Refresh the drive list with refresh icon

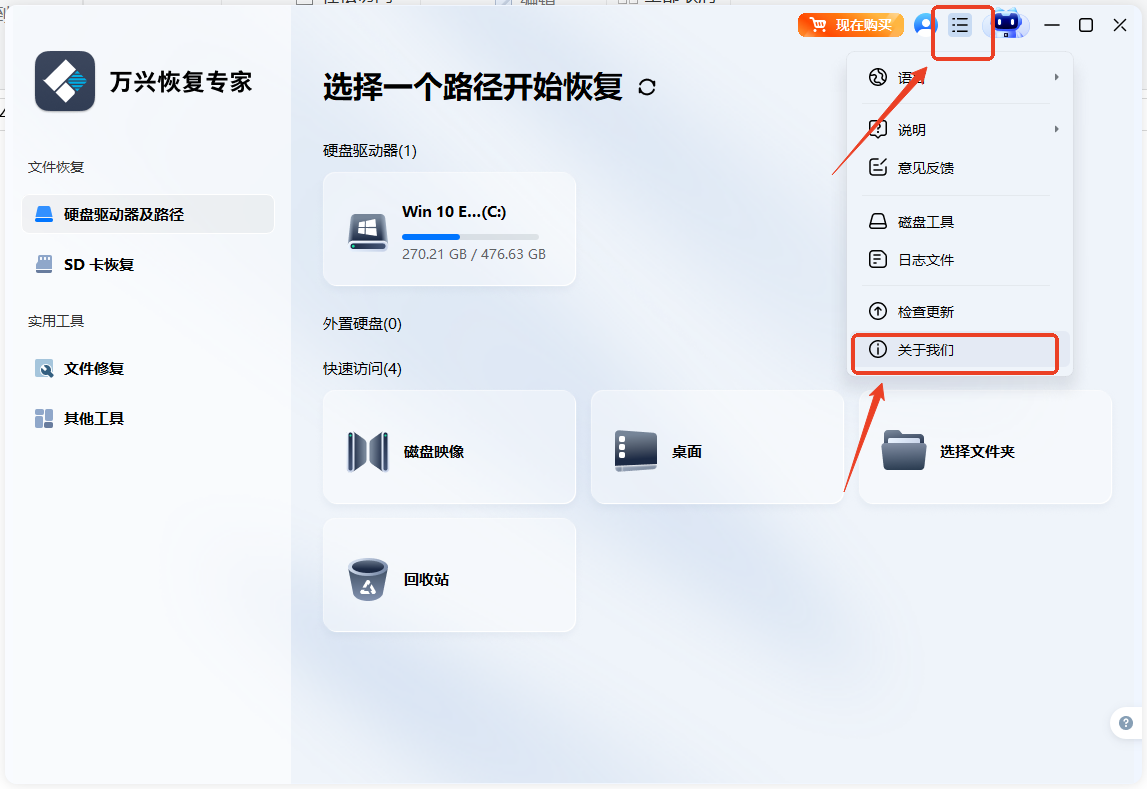click(647, 87)
